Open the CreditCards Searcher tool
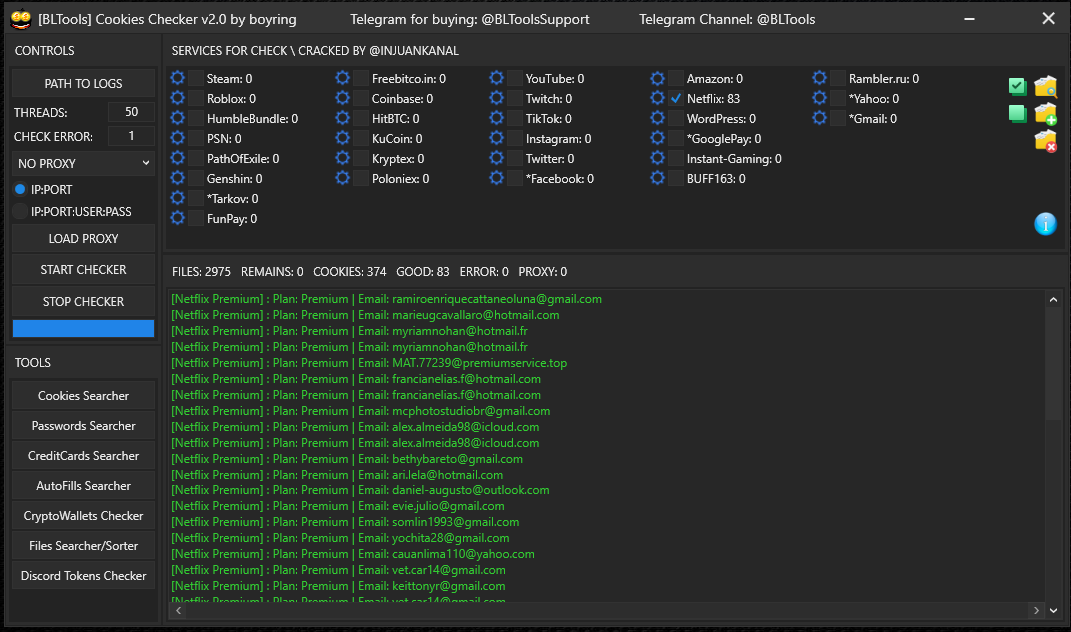The image size is (1071, 632). (x=83, y=456)
